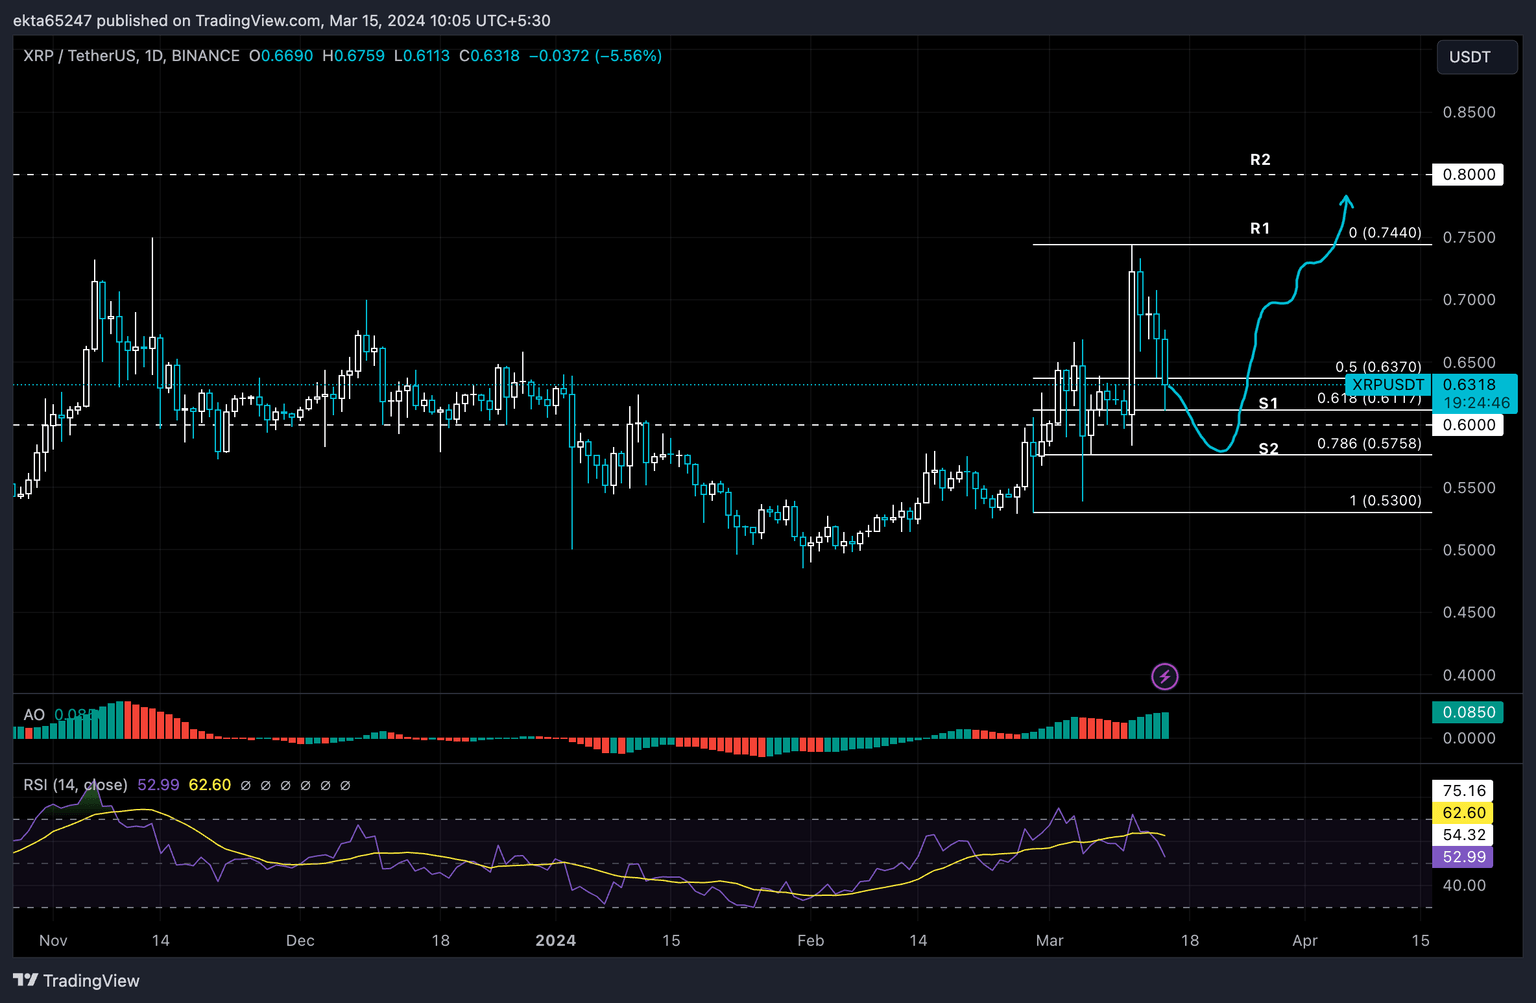Click the purple lightning flash icon on the chart
This screenshot has width=1536, height=1003.
pos(1165,677)
